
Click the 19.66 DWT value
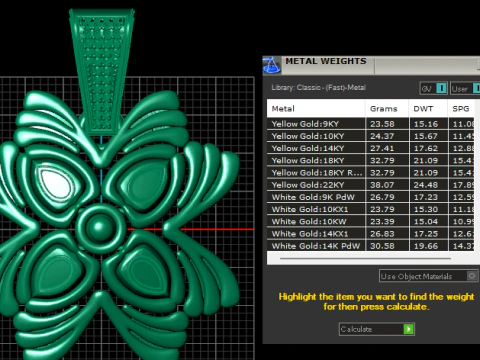[426, 246]
